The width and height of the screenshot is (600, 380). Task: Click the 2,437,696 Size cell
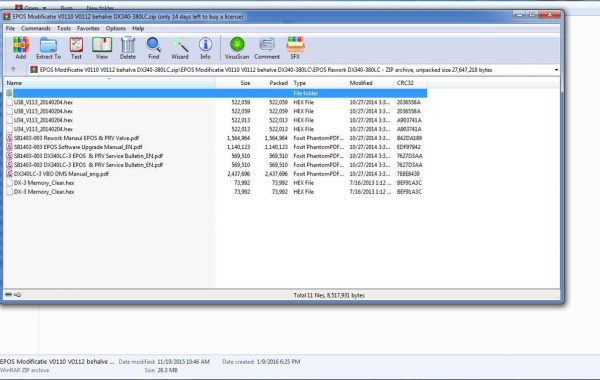(238, 174)
